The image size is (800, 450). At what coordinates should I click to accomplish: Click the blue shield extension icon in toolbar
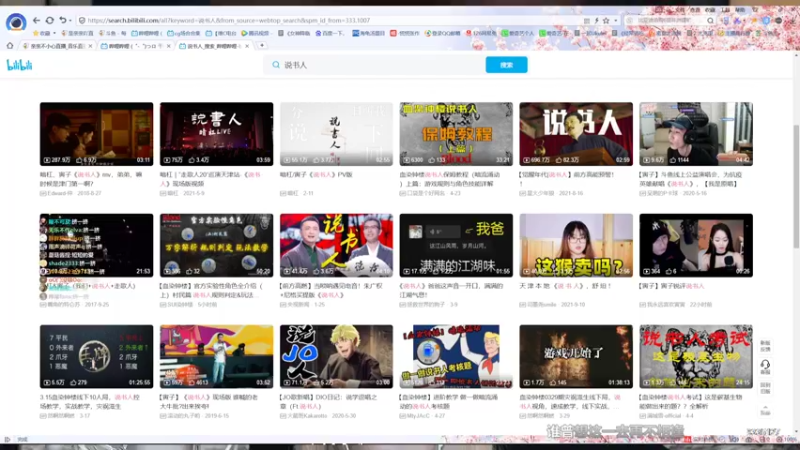coord(766,20)
